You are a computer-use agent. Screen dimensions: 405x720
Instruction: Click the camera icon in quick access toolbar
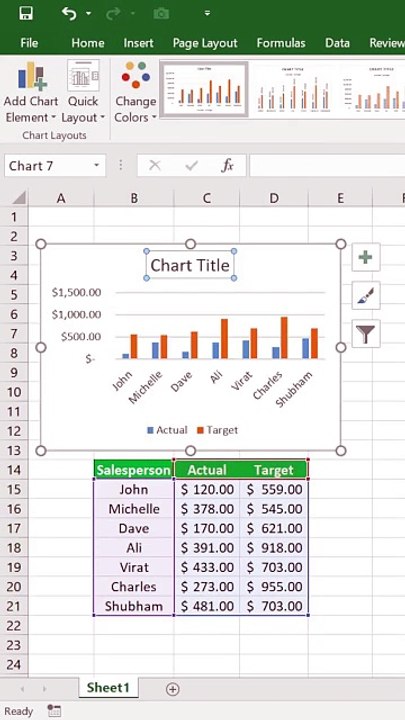tap(161, 14)
